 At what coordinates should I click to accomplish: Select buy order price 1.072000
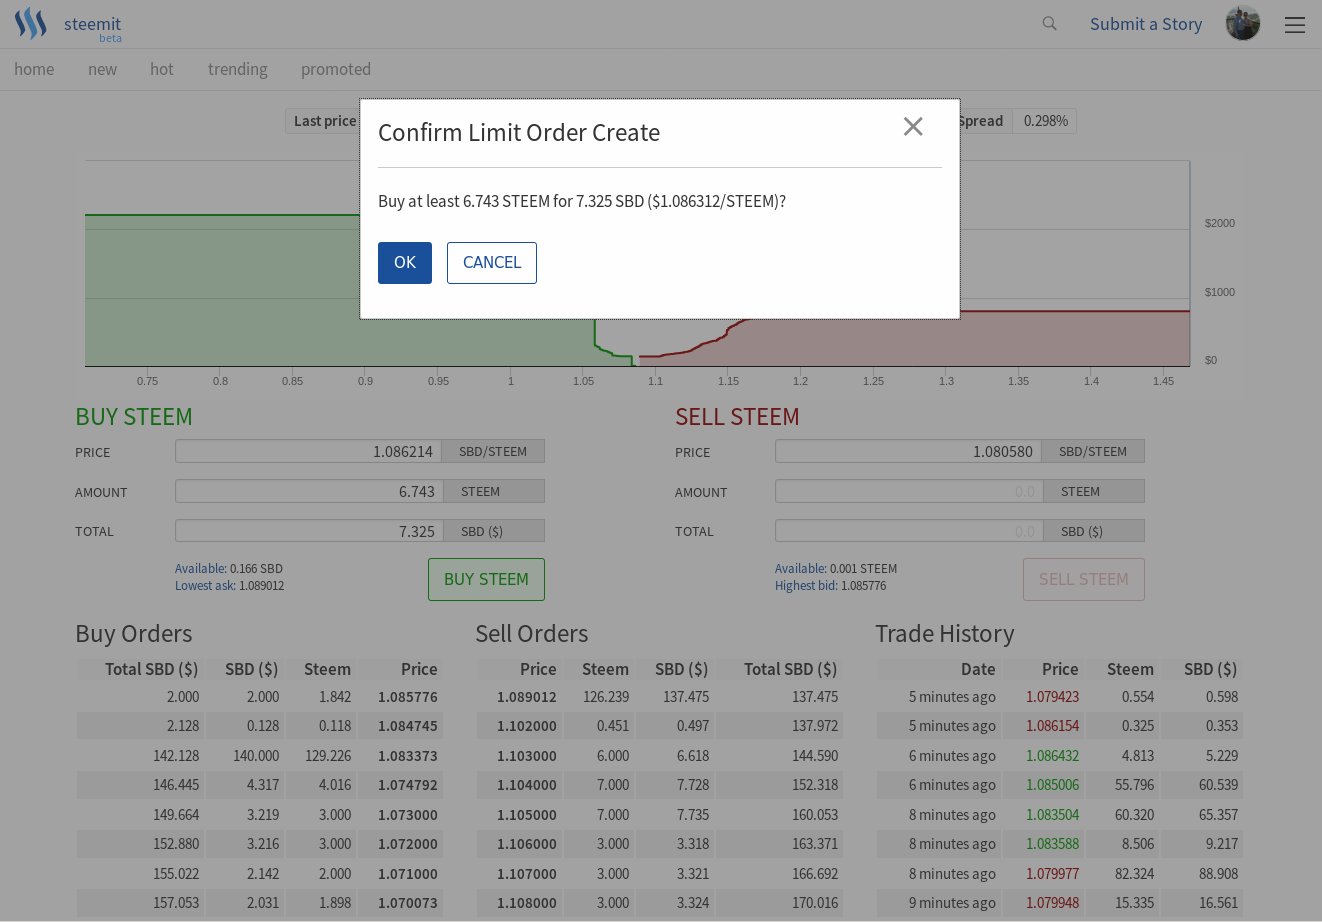click(x=408, y=844)
